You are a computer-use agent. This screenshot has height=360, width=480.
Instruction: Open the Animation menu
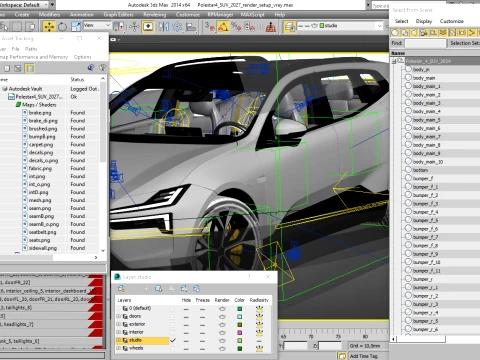[82, 15]
